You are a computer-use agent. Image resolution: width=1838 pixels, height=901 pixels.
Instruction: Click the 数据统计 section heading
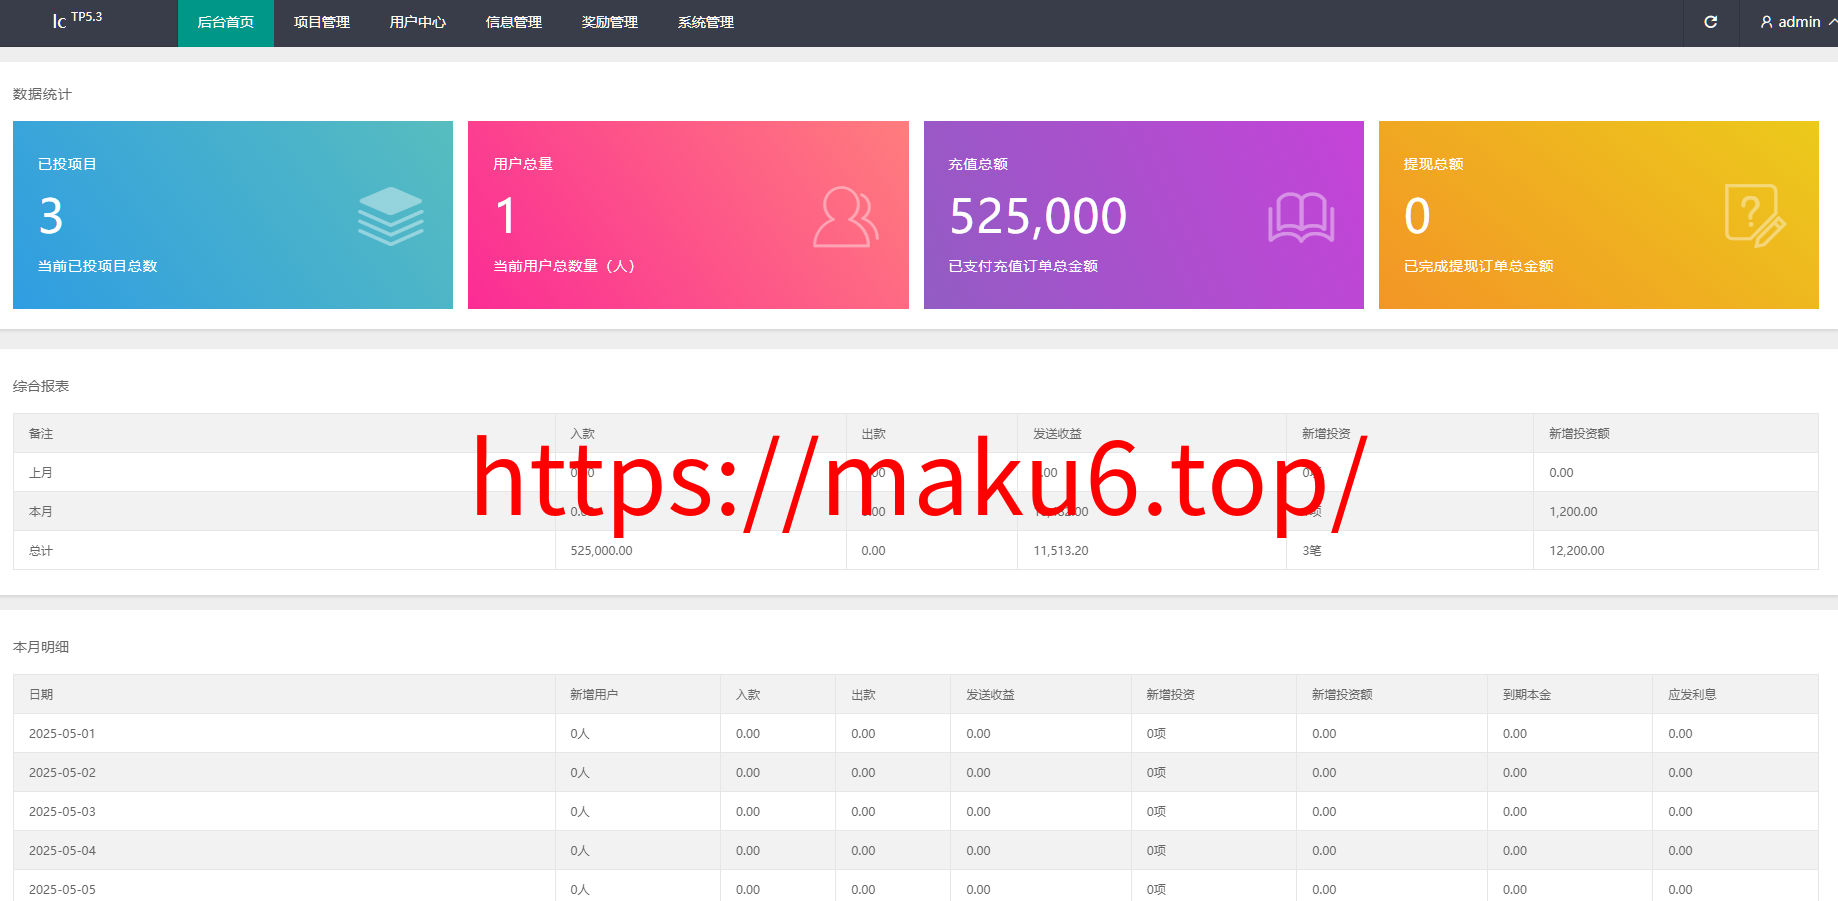(42, 94)
